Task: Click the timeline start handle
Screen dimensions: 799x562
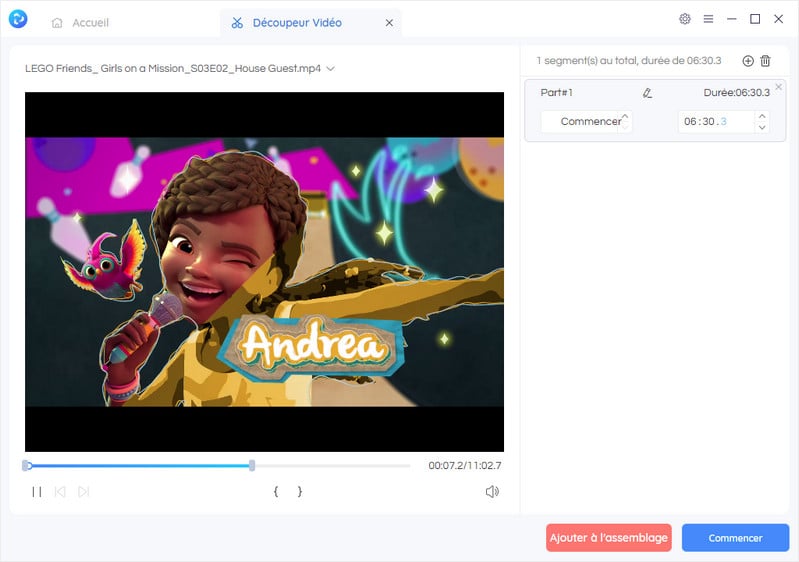Action: [26, 465]
